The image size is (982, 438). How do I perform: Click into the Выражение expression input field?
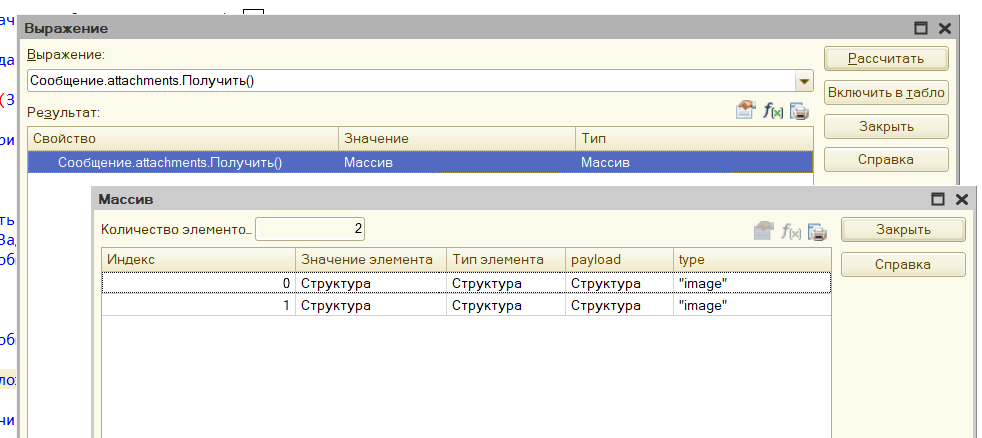click(410, 81)
